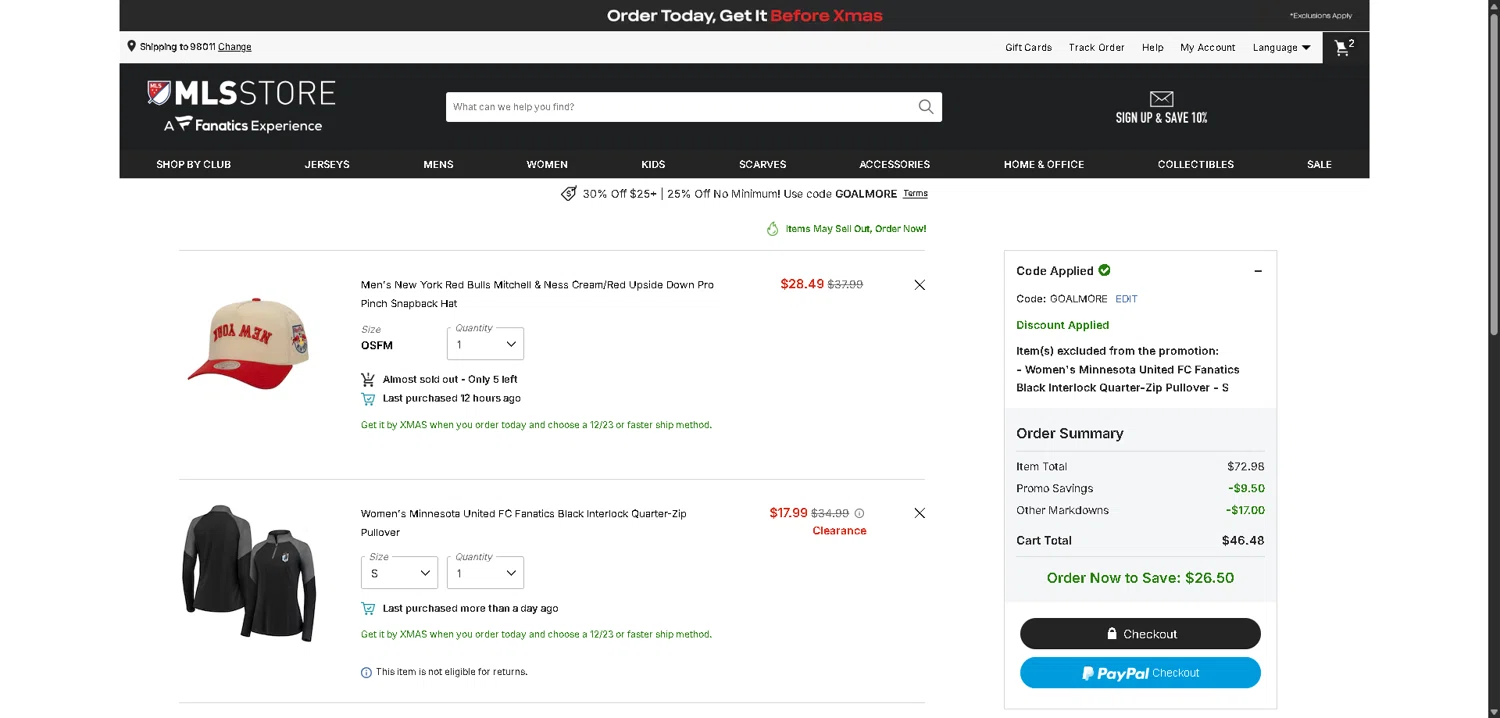
Task: Open the Kids menu
Action: click(653, 164)
